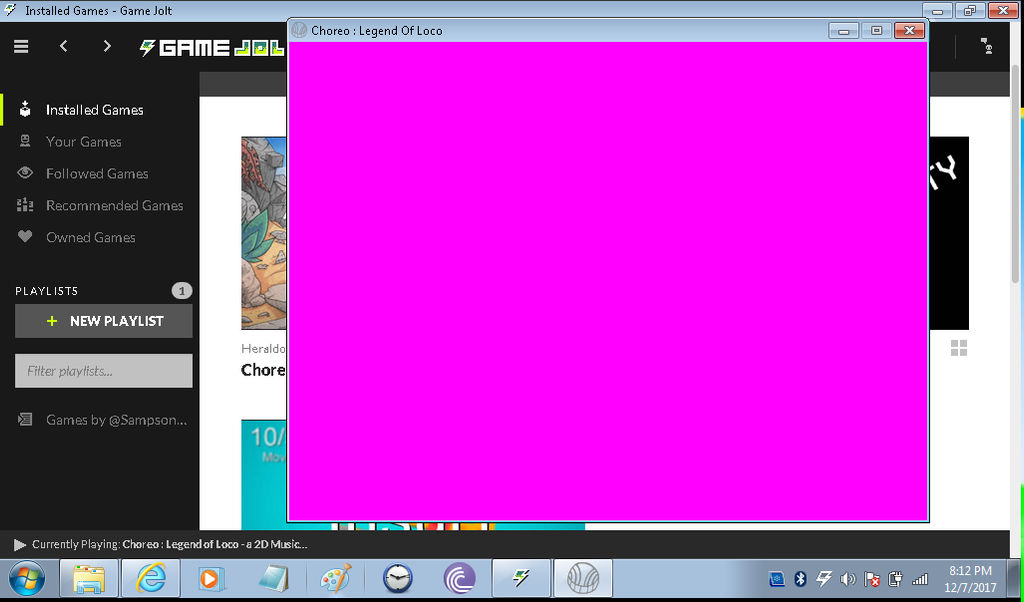Open Windows Explorer from the taskbar
1024x602 pixels.
(89, 578)
